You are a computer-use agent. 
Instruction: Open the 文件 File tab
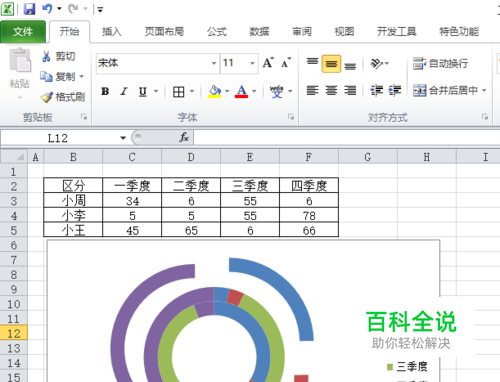click(x=23, y=32)
